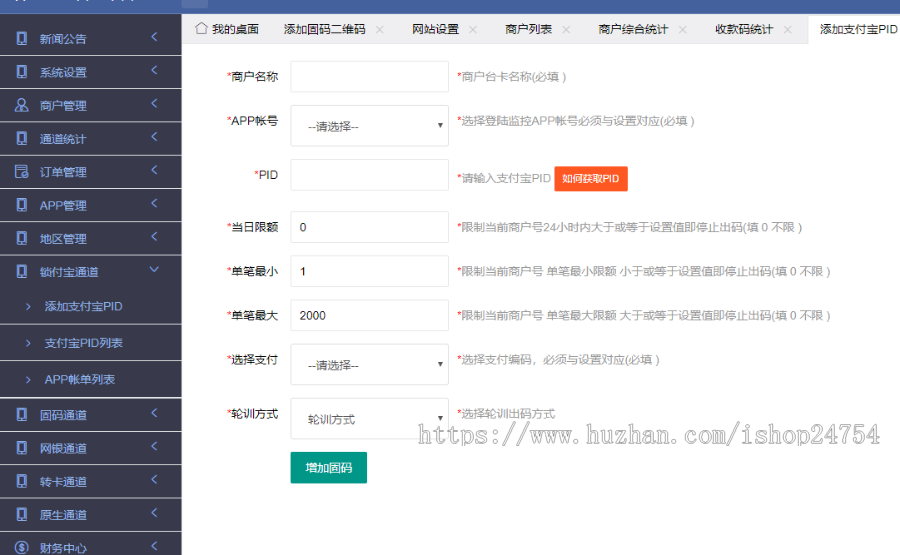900x555 pixels.
Task: Close the 网站设置 tab
Action: coord(472,29)
